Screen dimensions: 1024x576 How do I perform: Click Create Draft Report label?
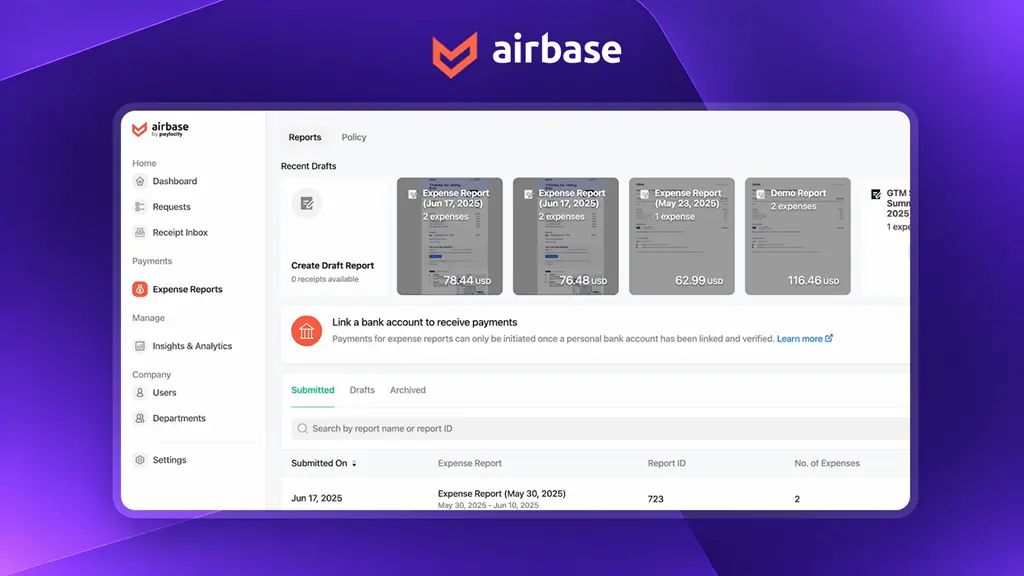[332, 265]
